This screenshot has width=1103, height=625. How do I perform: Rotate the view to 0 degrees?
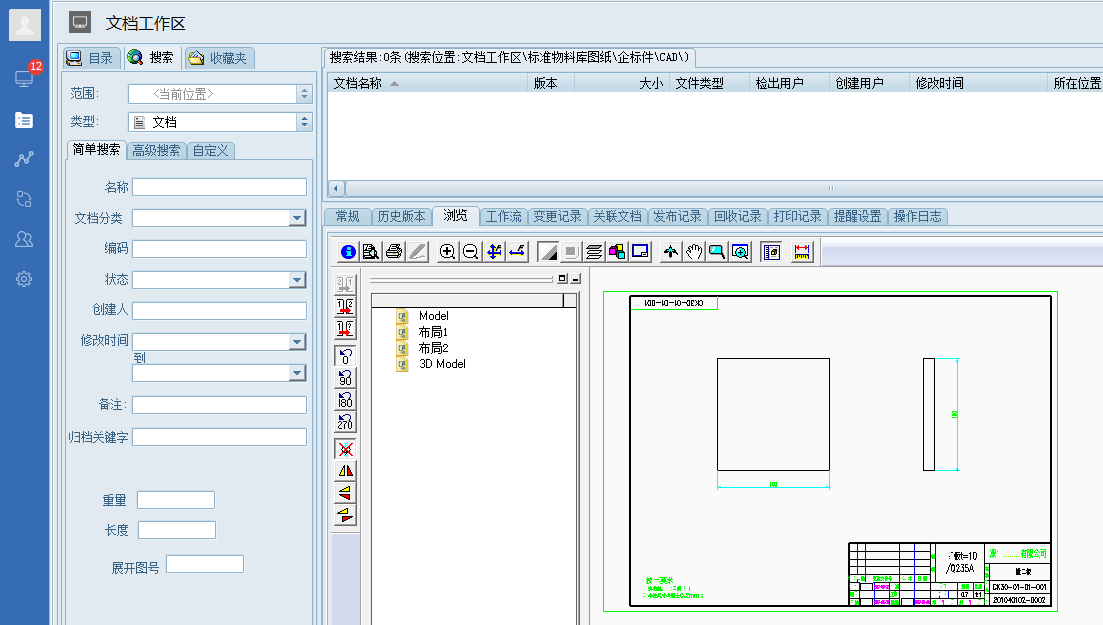[x=345, y=356]
